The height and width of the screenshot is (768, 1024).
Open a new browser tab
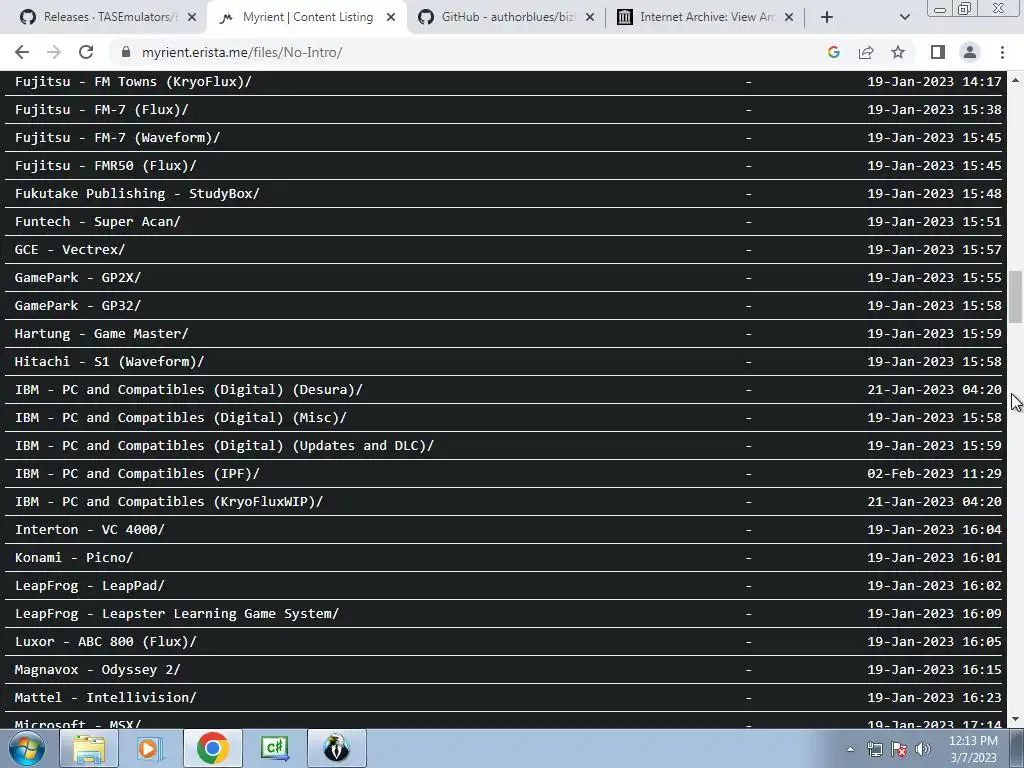[827, 17]
